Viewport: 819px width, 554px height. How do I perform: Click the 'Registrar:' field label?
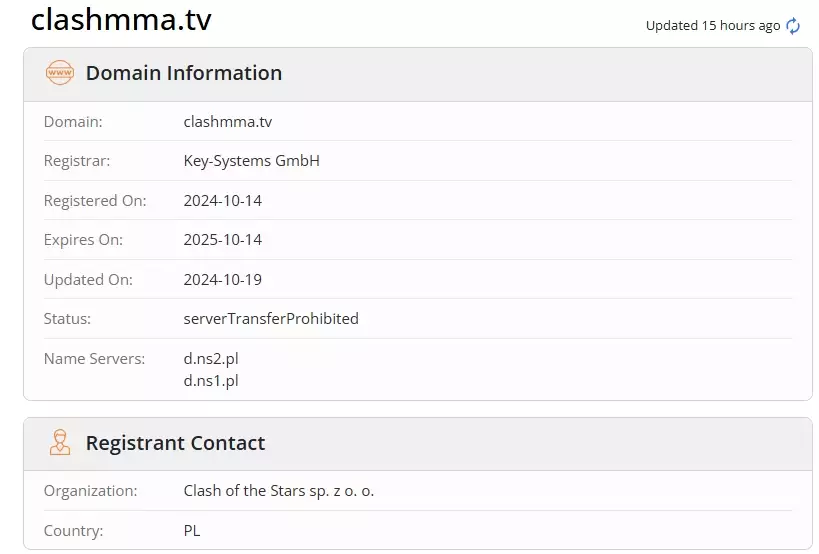pos(77,161)
